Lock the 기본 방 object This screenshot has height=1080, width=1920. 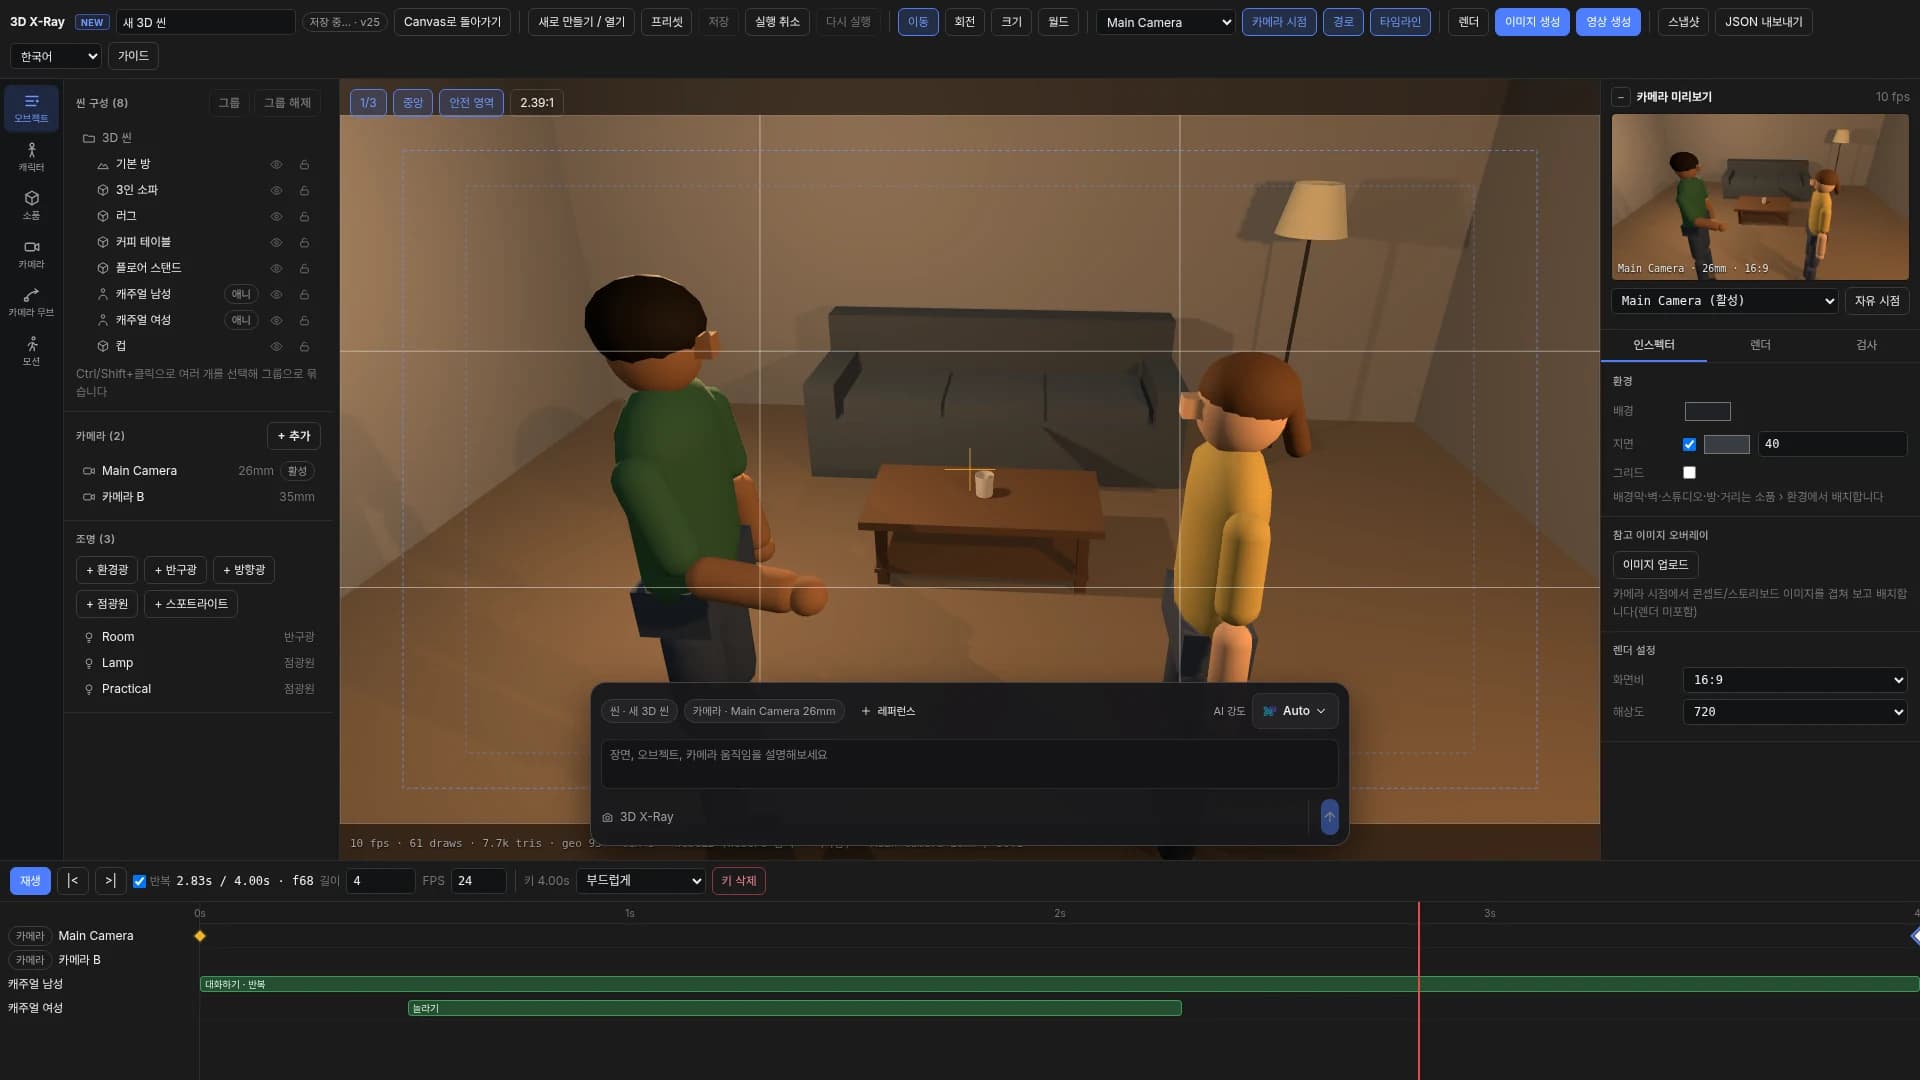[304, 164]
